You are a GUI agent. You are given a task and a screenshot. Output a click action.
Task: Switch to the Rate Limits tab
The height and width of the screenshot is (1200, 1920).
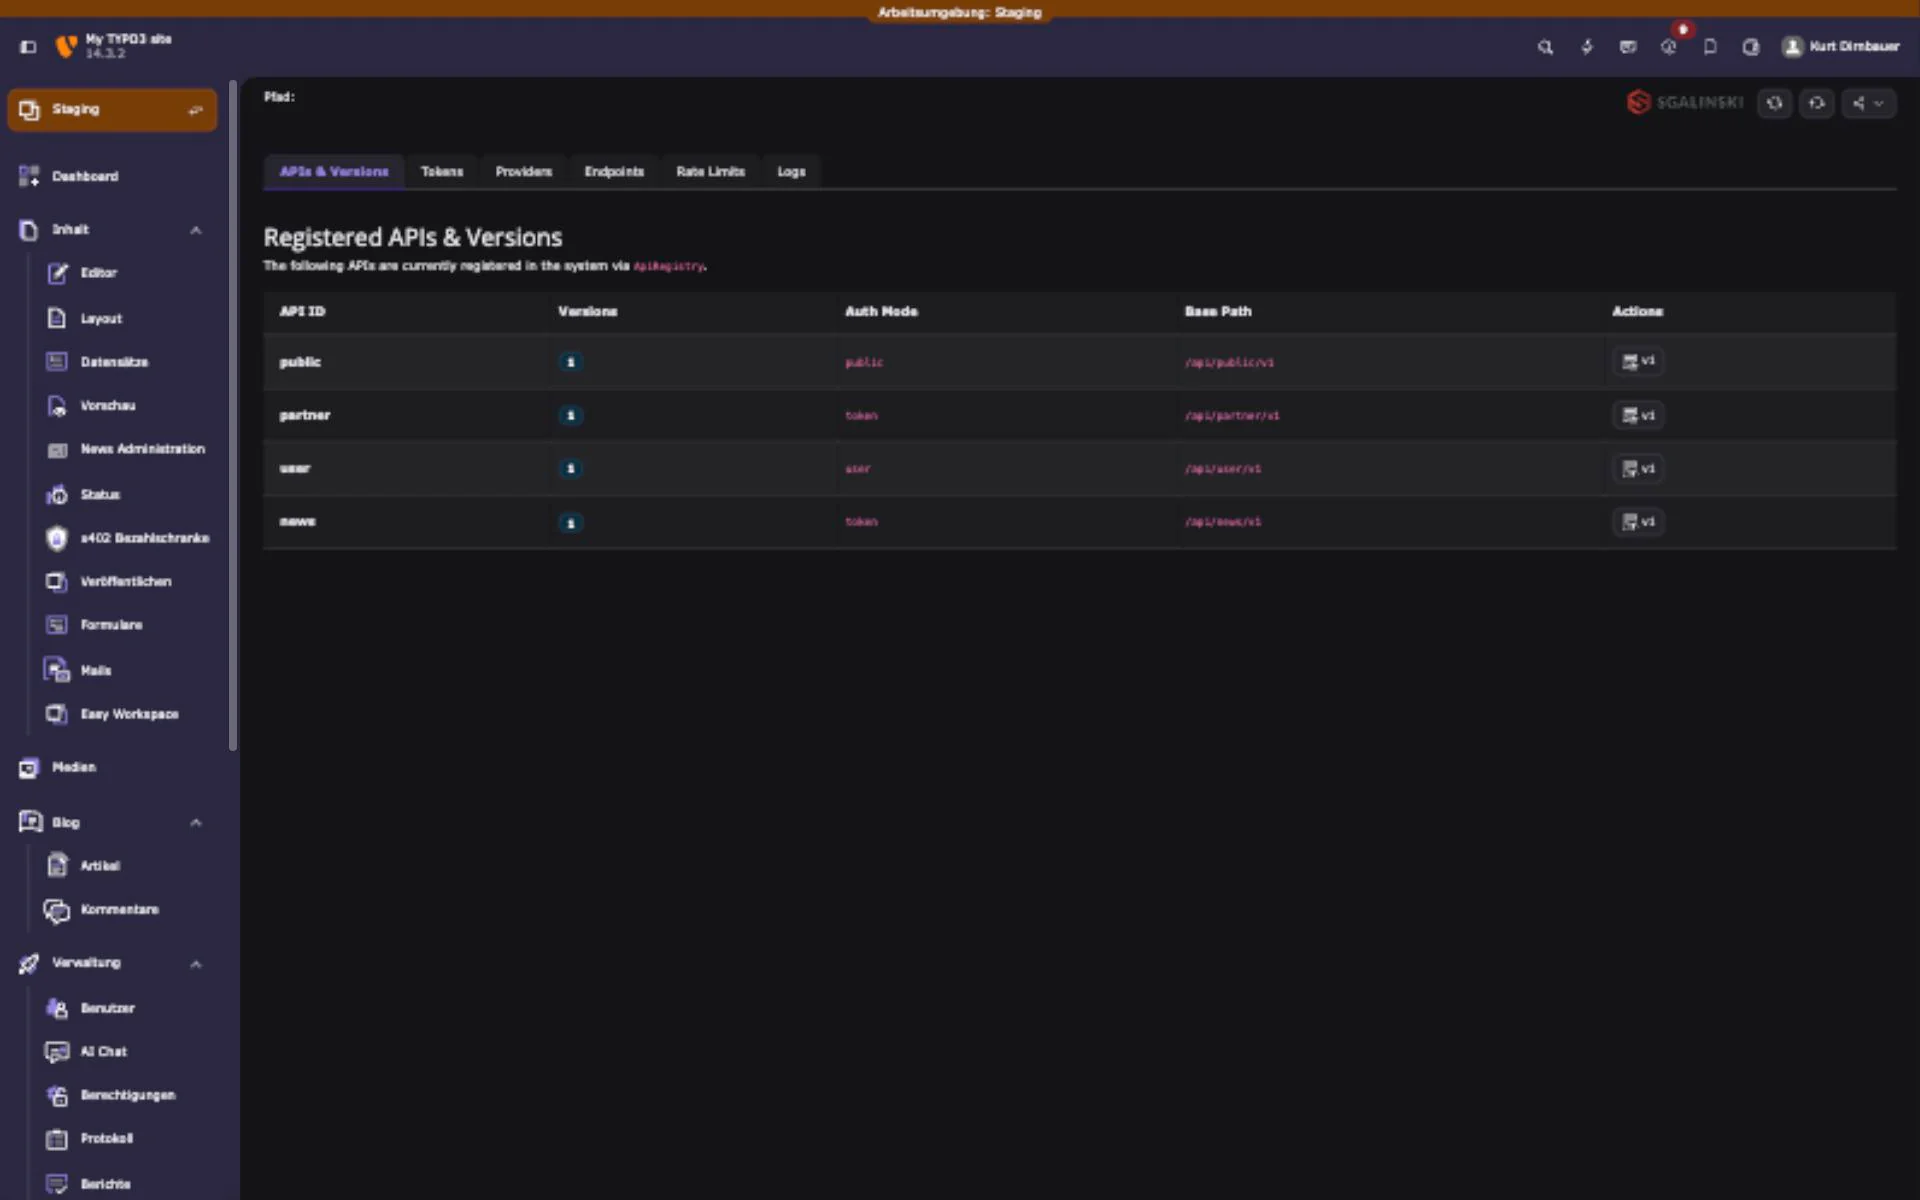(711, 172)
